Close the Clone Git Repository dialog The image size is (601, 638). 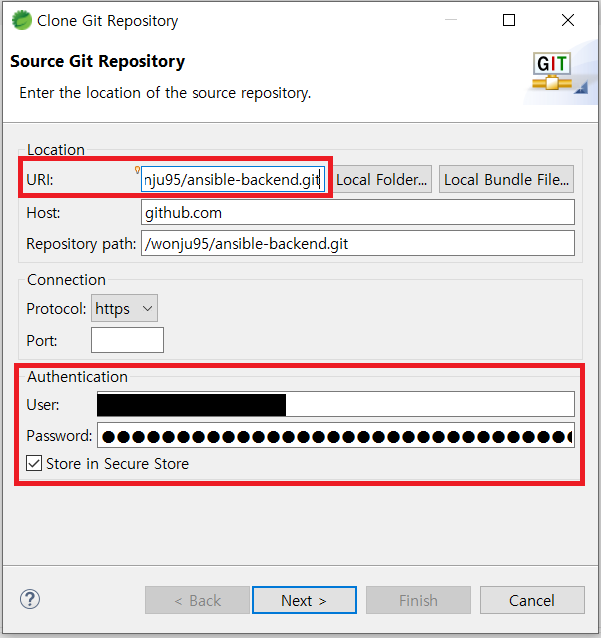pyautogui.click(x=568, y=20)
